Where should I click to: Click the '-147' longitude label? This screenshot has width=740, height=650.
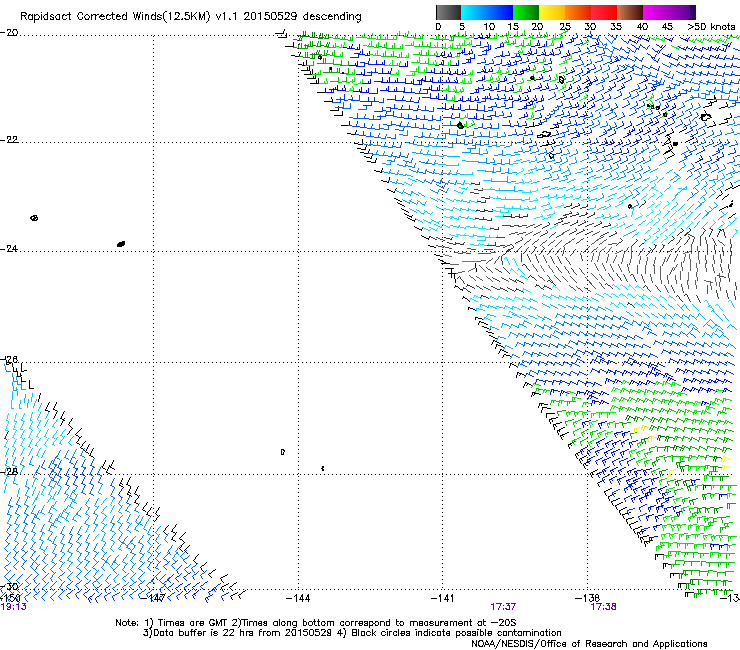coord(153,598)
